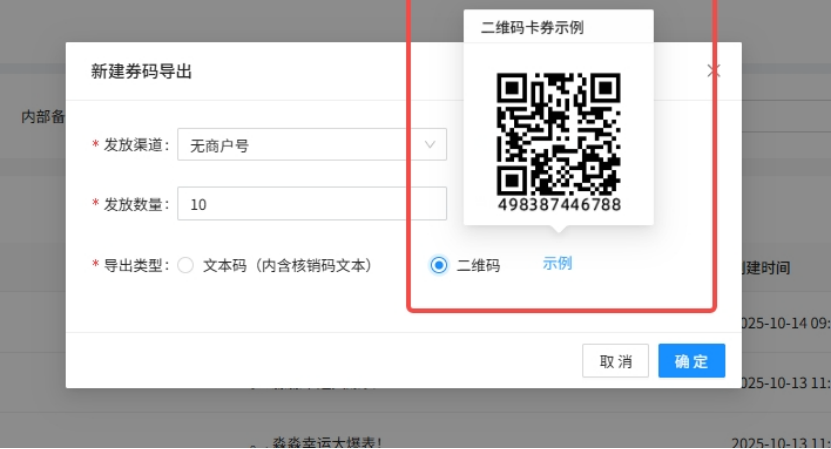Viewport: 831px width, 449px height.
Task: Select the 二维码 radio option
Action: [439, 265]
